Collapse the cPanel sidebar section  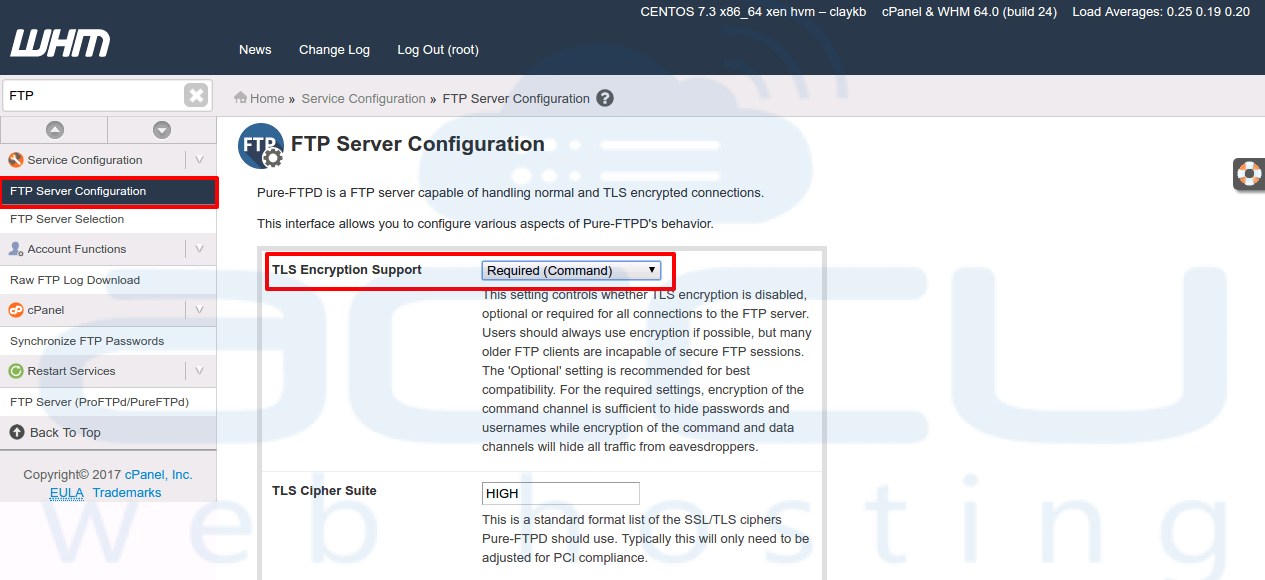pyautogui.click(x=200, y=310)
